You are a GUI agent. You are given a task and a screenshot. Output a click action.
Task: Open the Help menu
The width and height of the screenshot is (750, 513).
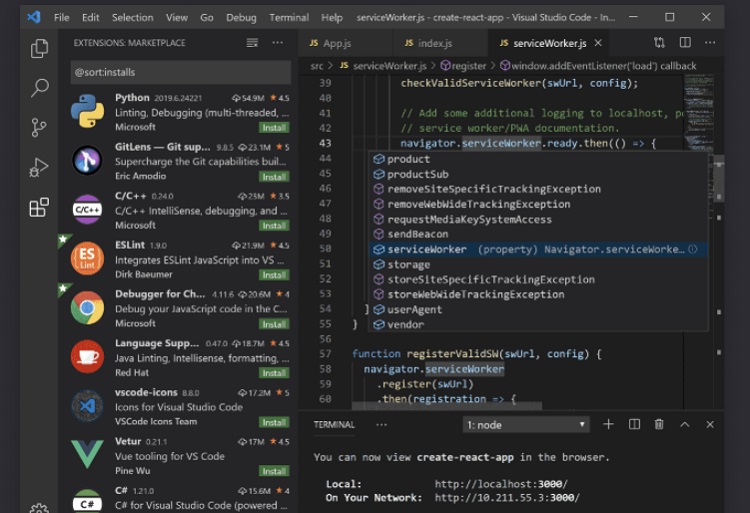pos(331,18)
